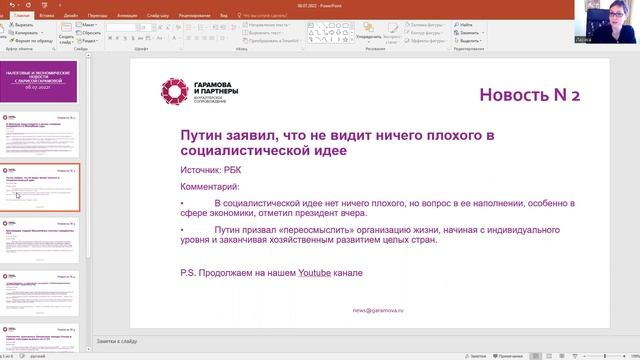The image size is (640, 360).
Task: Click Преобразовать в SmartArt
Action: coord(271,41)
